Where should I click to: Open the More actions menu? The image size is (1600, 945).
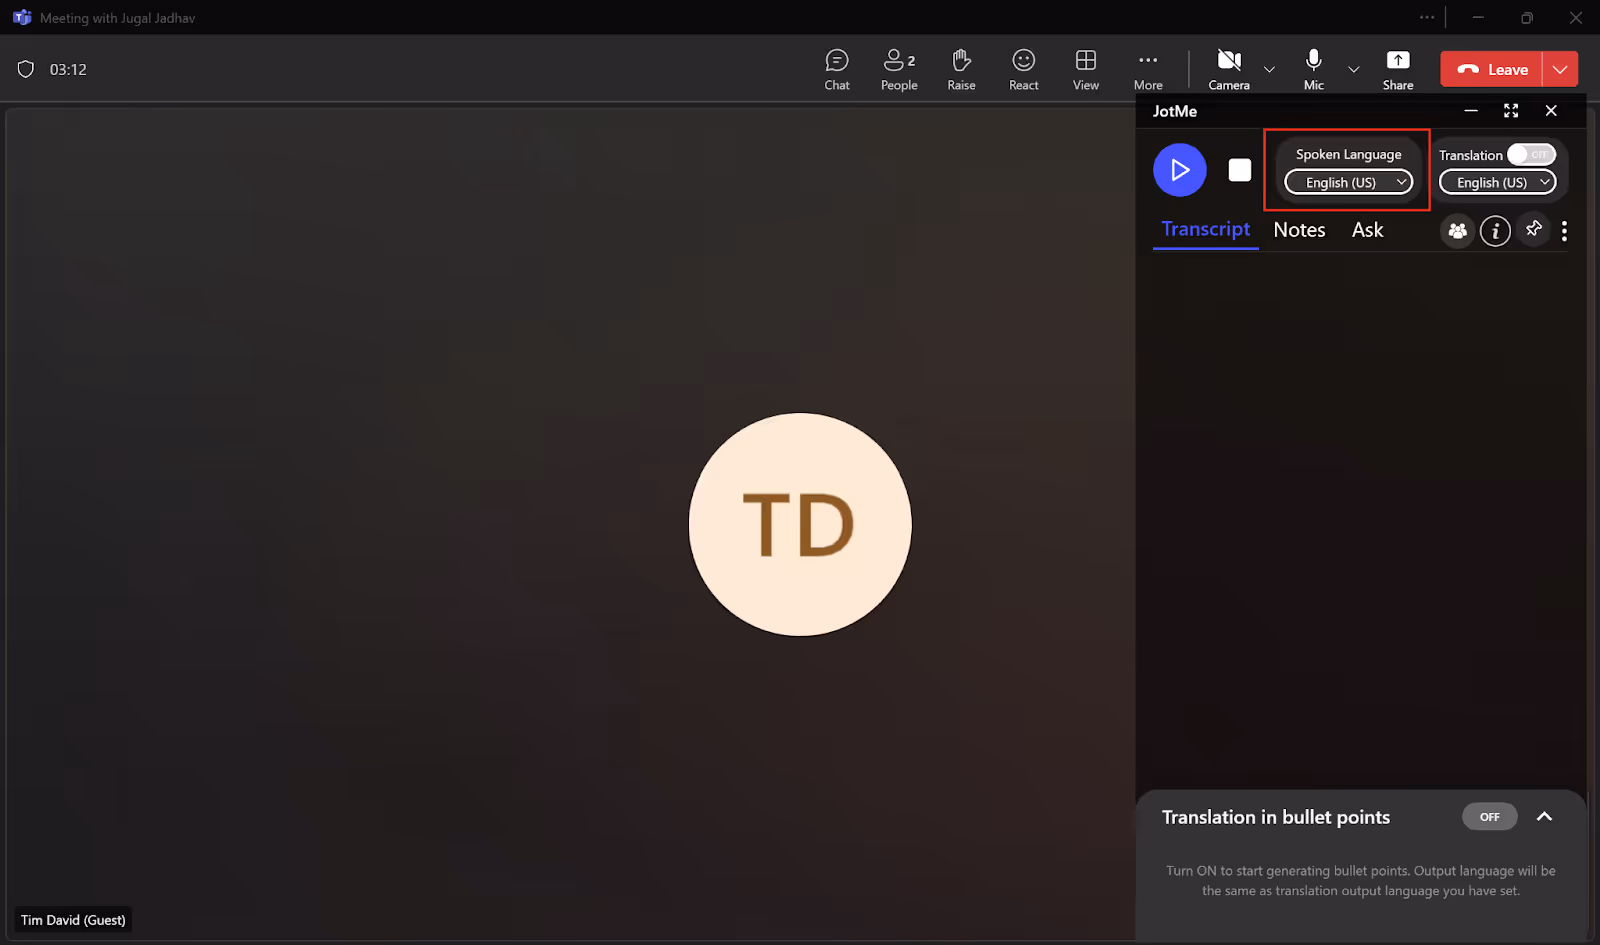coord(1148,70)
